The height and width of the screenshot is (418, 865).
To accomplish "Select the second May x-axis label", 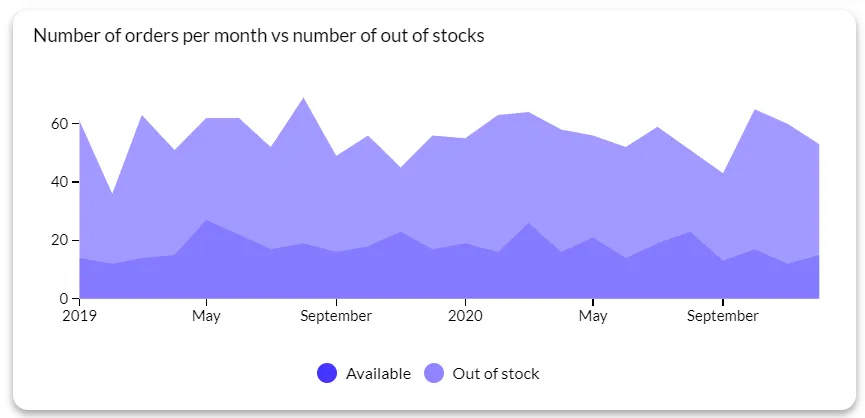I will tap(593, 316).
